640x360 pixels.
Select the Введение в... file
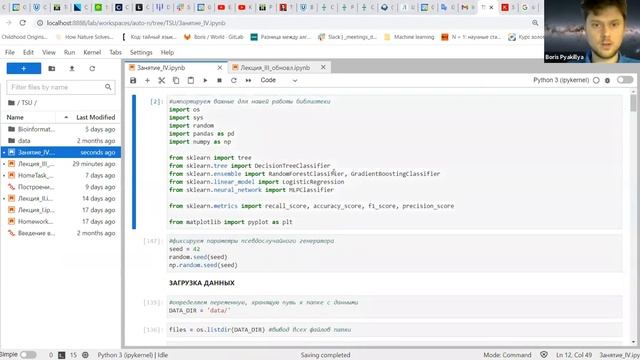click(x=61, y=233)
